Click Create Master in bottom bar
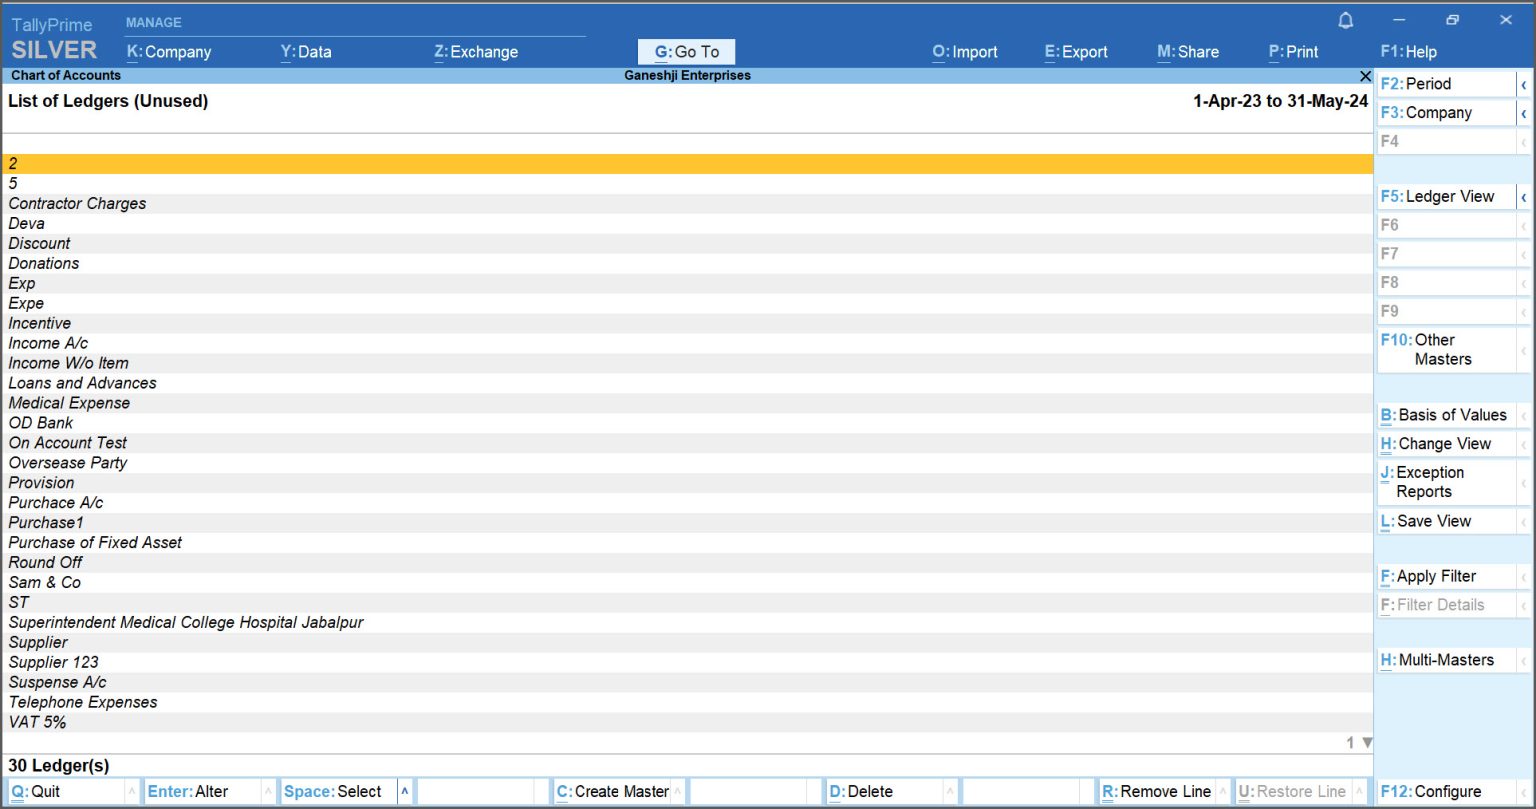Screen dimensions: 1536x809 tap(612, 792)
